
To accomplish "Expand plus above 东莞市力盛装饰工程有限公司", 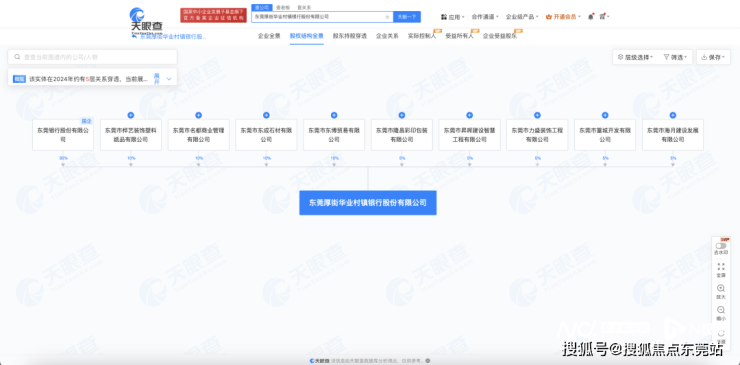I will pos(537,115).
